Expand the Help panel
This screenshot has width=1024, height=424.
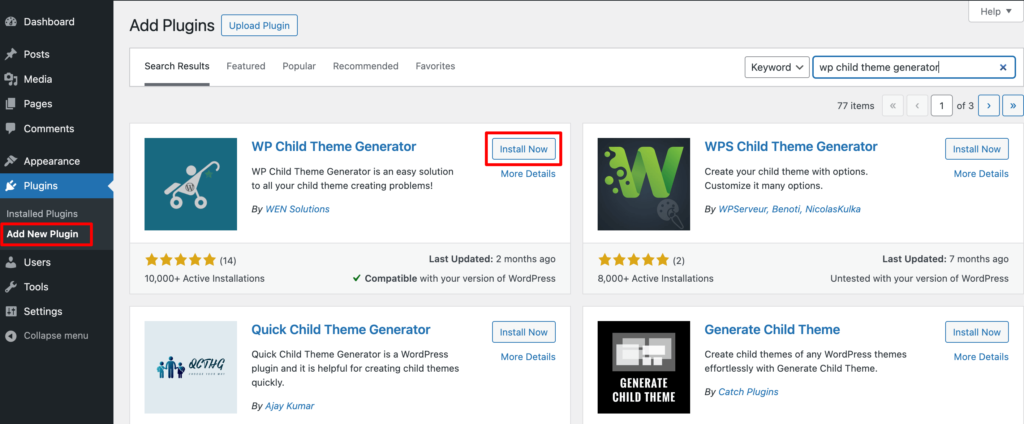tap(995, 12)
